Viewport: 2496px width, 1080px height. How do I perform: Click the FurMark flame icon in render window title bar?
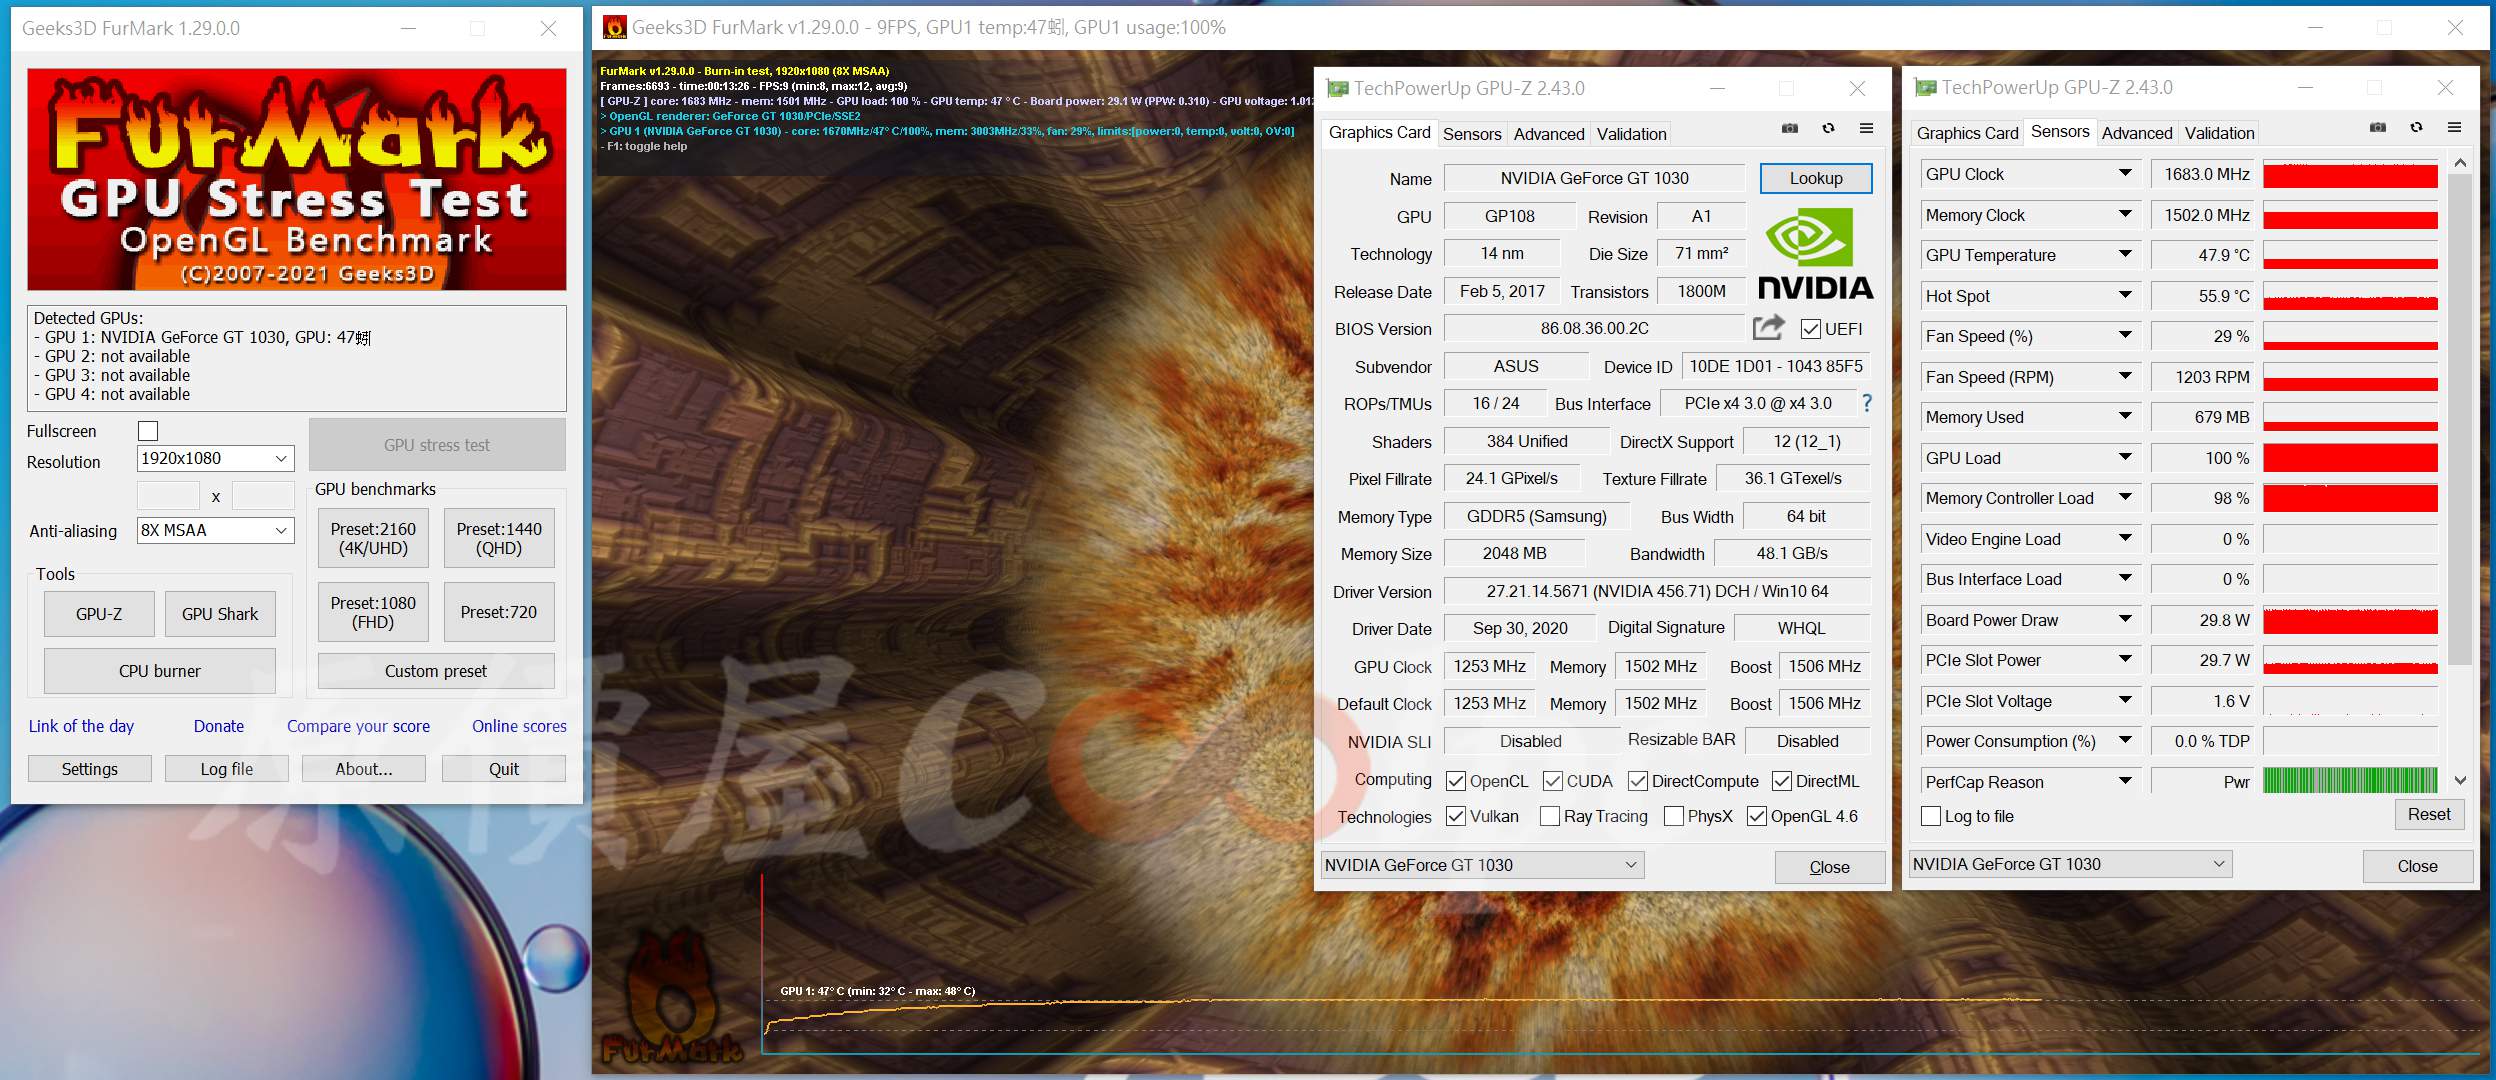point(615,27)
